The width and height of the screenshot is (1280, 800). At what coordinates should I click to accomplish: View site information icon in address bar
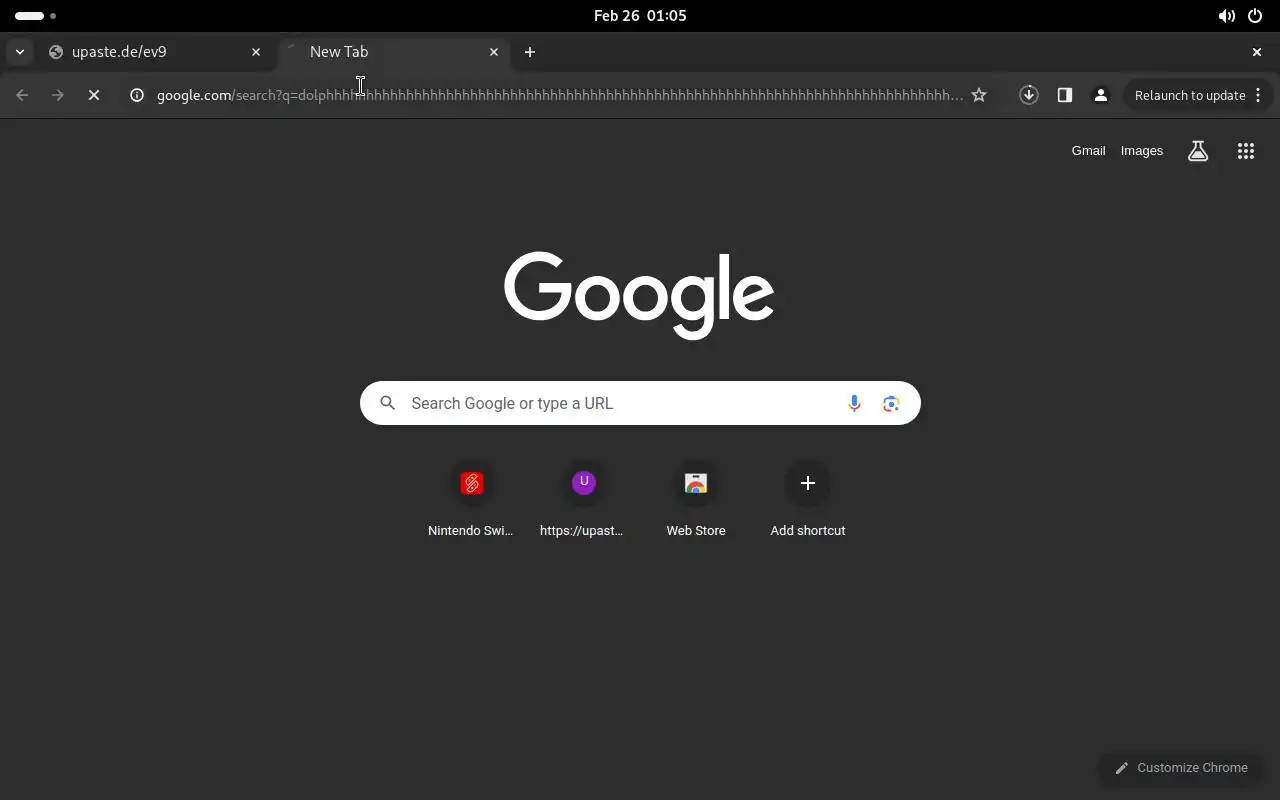[138, 95]
